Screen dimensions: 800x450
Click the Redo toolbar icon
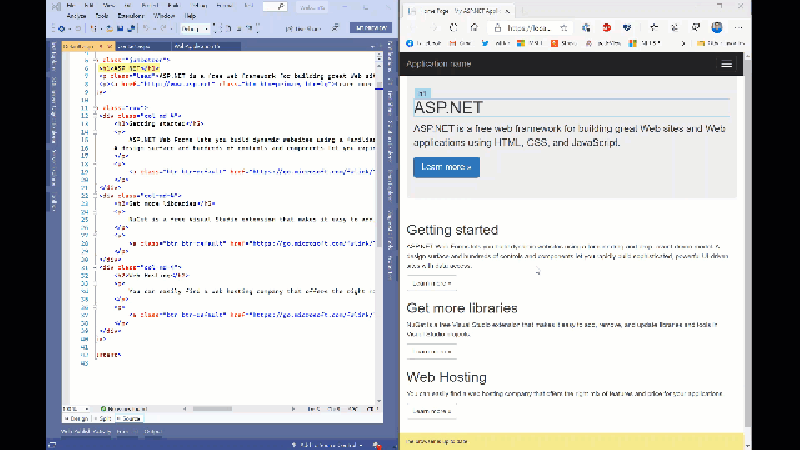coord(164,29)
